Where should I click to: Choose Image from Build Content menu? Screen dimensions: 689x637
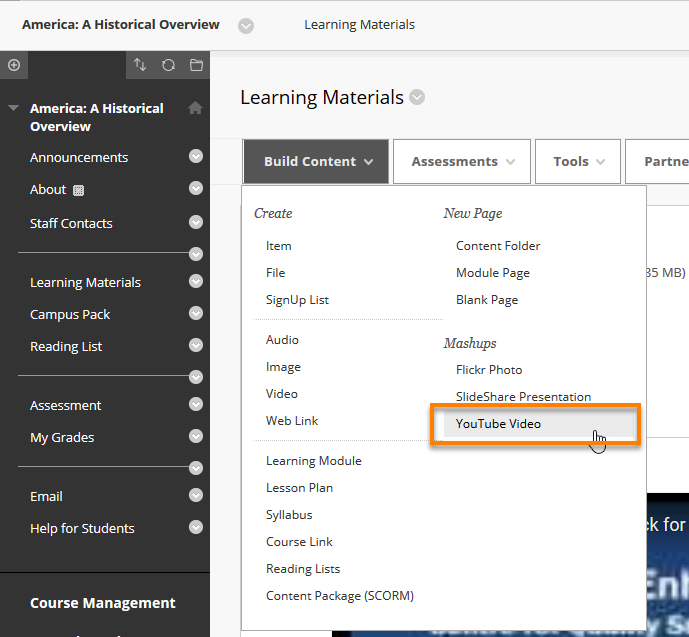click(283, 367)
